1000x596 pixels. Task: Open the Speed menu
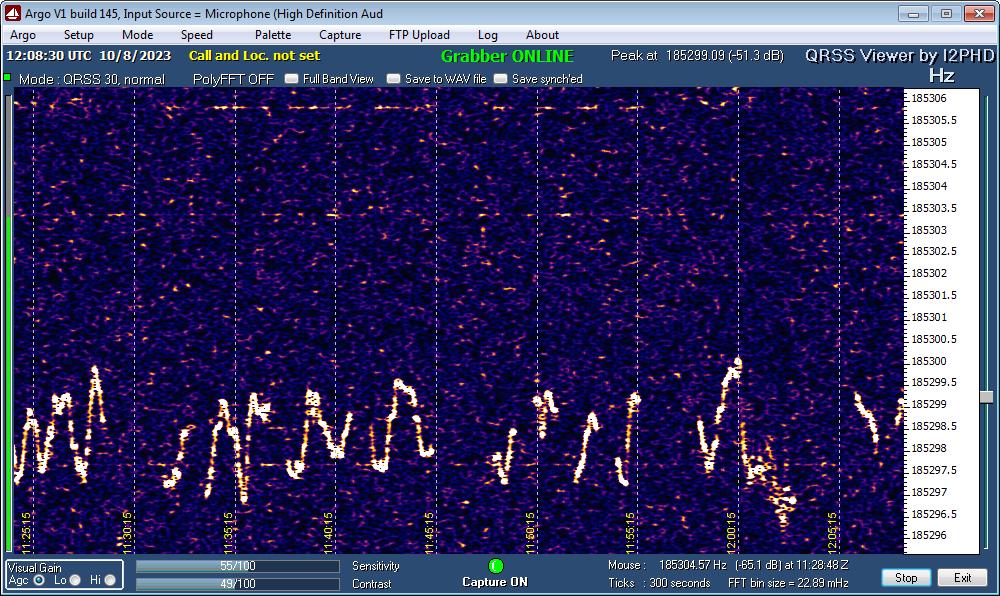196,35
